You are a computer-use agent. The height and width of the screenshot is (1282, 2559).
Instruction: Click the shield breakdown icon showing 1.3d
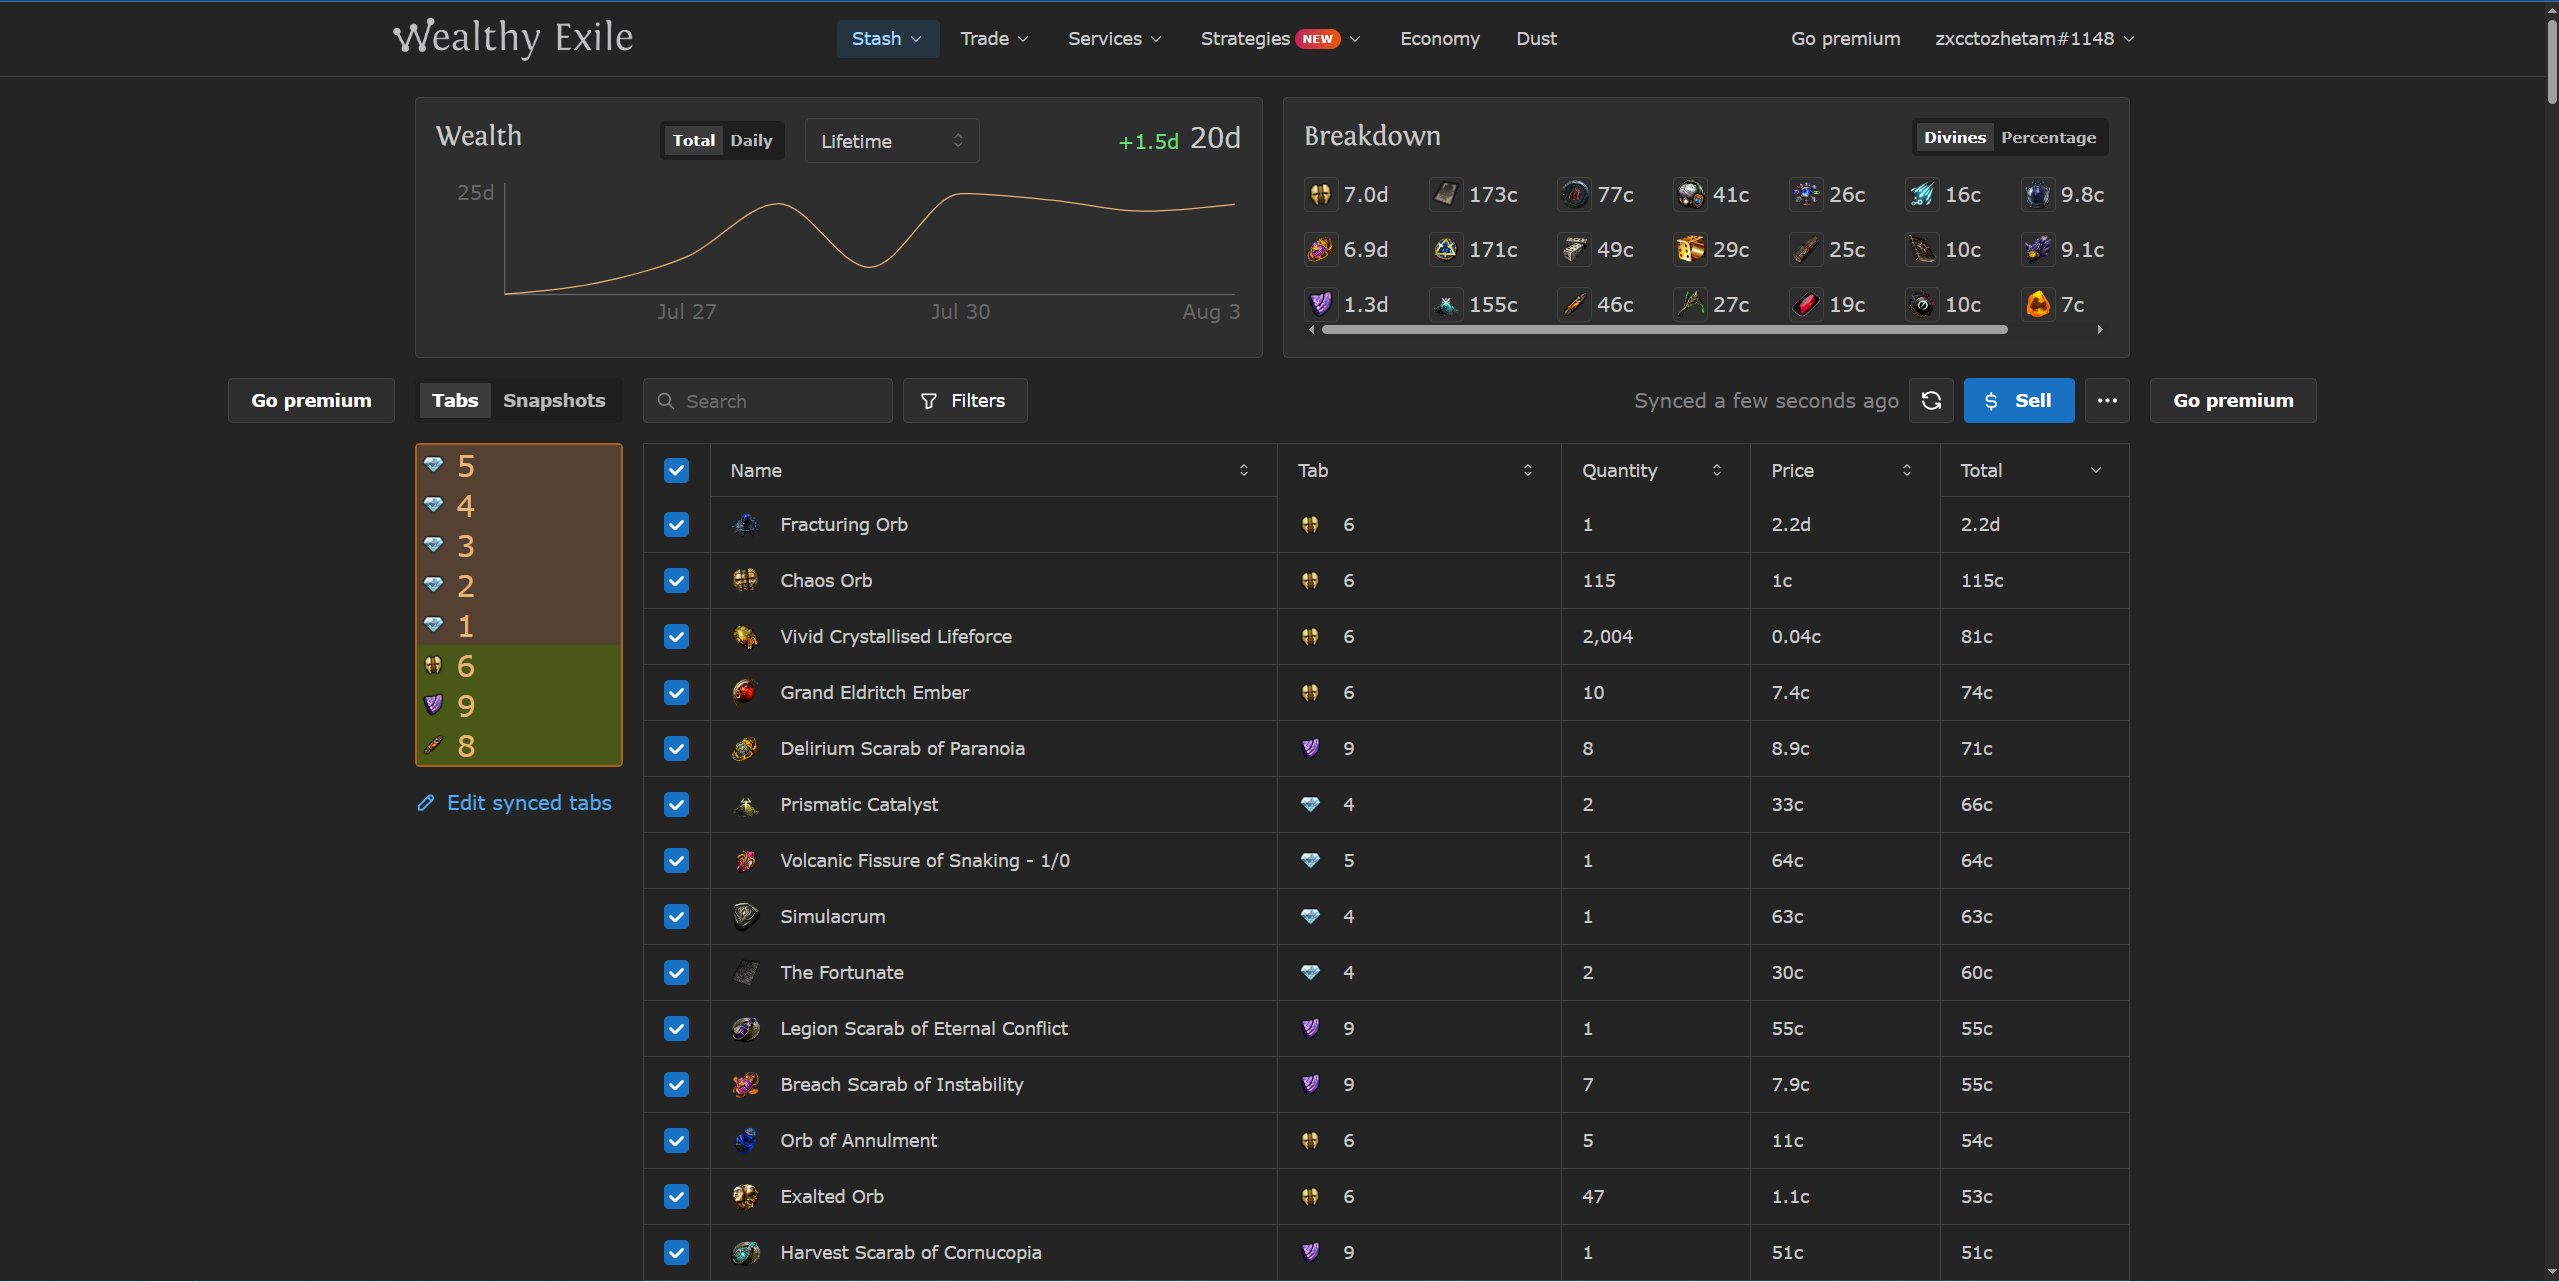[1320, 304]
